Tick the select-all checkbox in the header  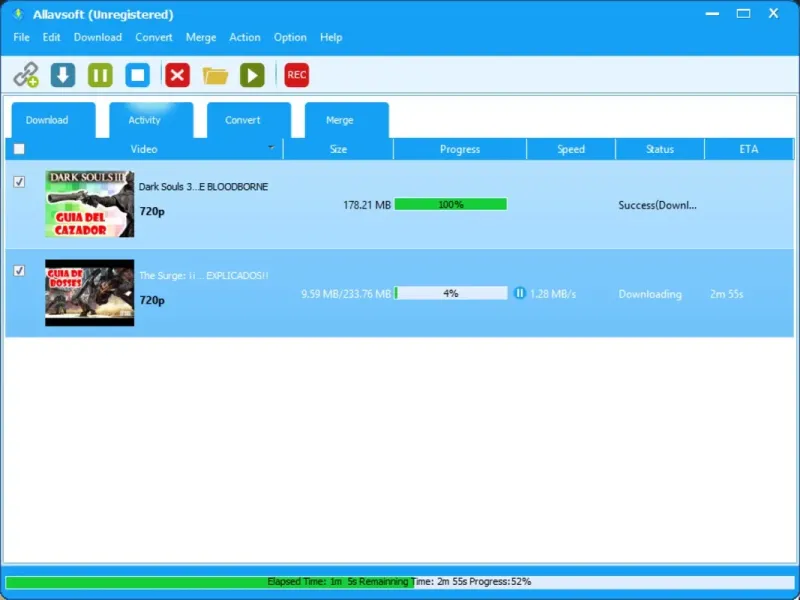tap(19, 149)
